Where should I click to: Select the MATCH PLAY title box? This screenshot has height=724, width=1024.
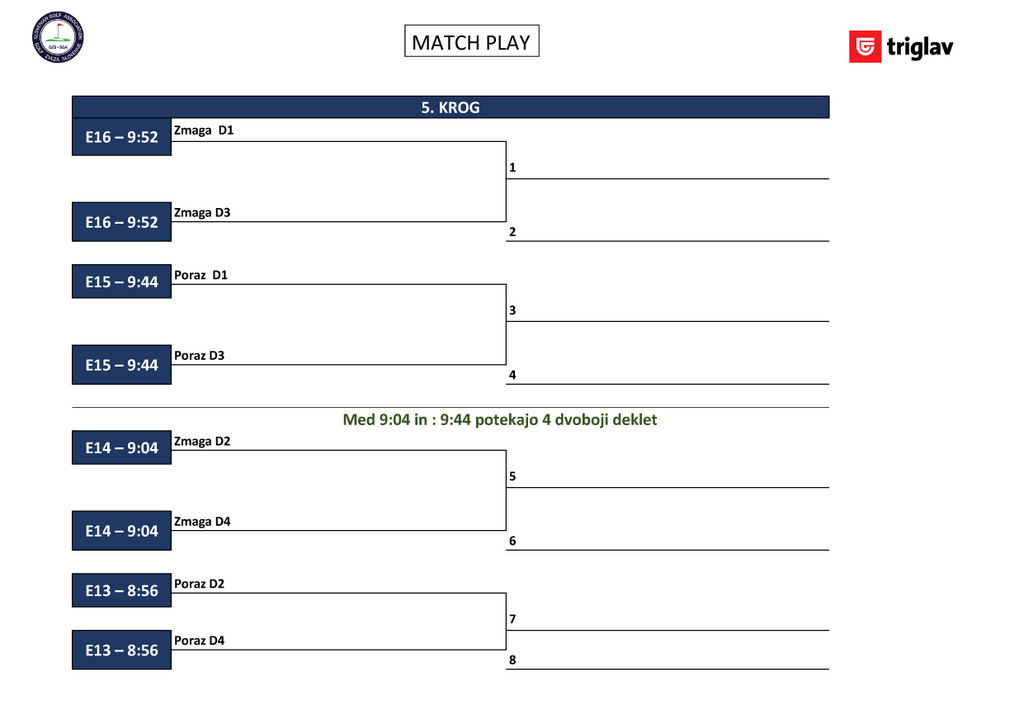click(x=471, y=42)
